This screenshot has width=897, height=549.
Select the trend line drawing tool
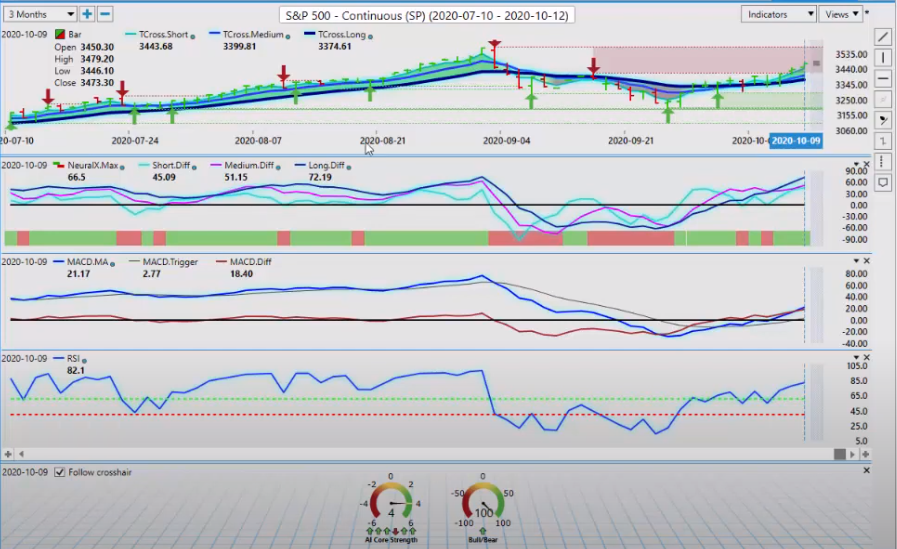[x=883, y=37]
